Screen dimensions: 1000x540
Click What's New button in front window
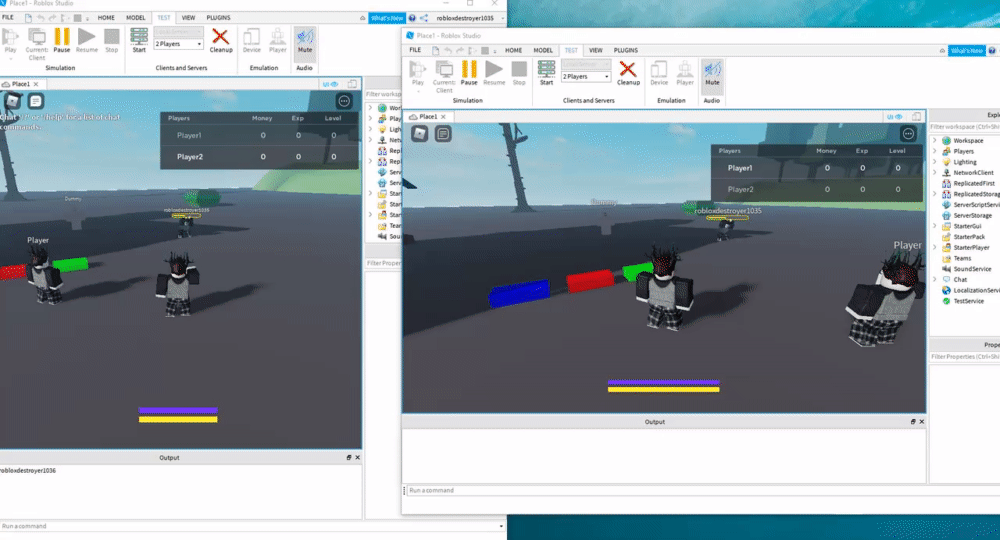tap(967, 50)
